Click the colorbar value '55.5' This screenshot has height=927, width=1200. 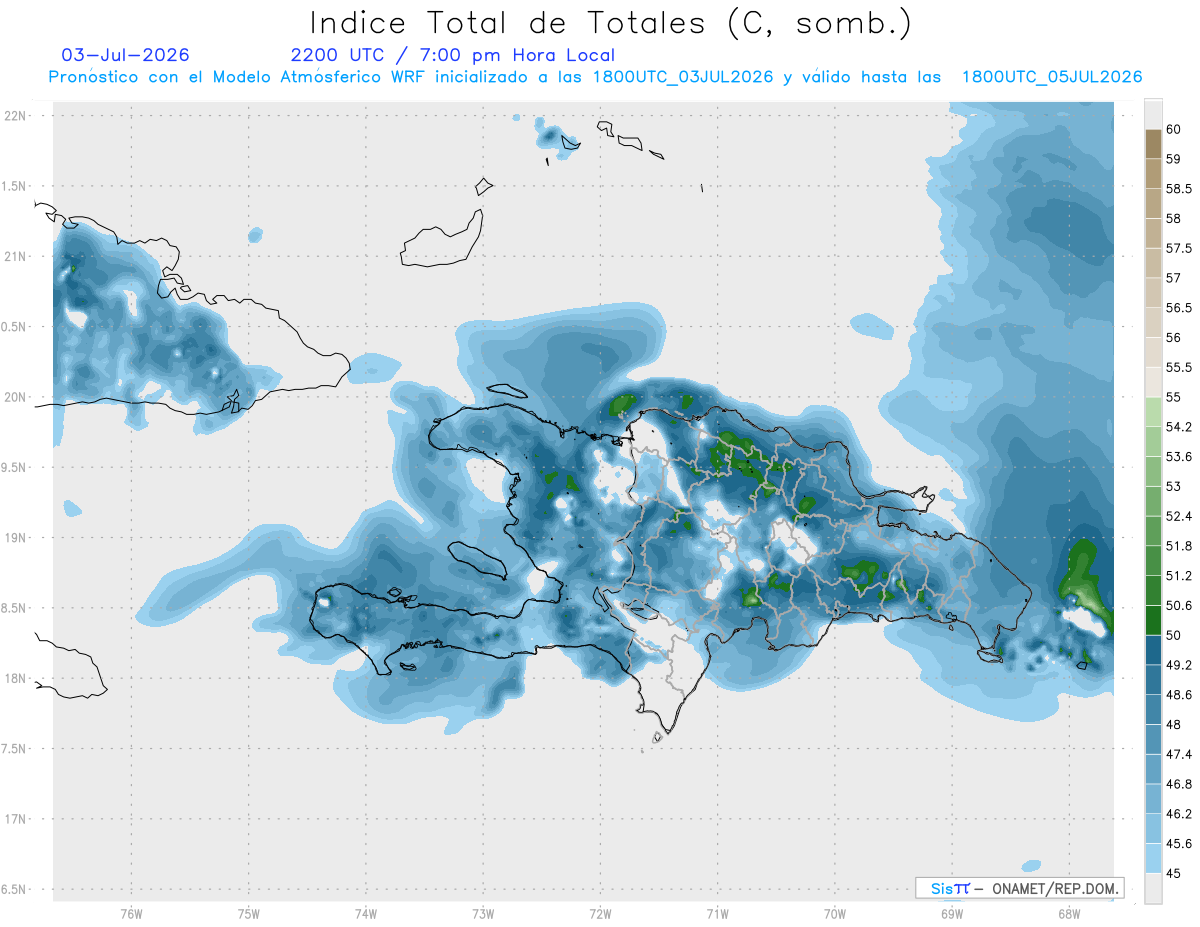(1179, 368)
